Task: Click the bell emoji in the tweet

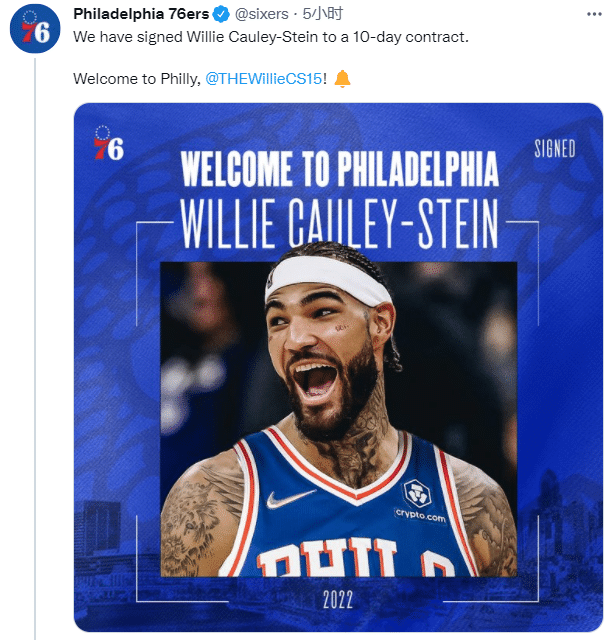Action: [x=343, y=79]
